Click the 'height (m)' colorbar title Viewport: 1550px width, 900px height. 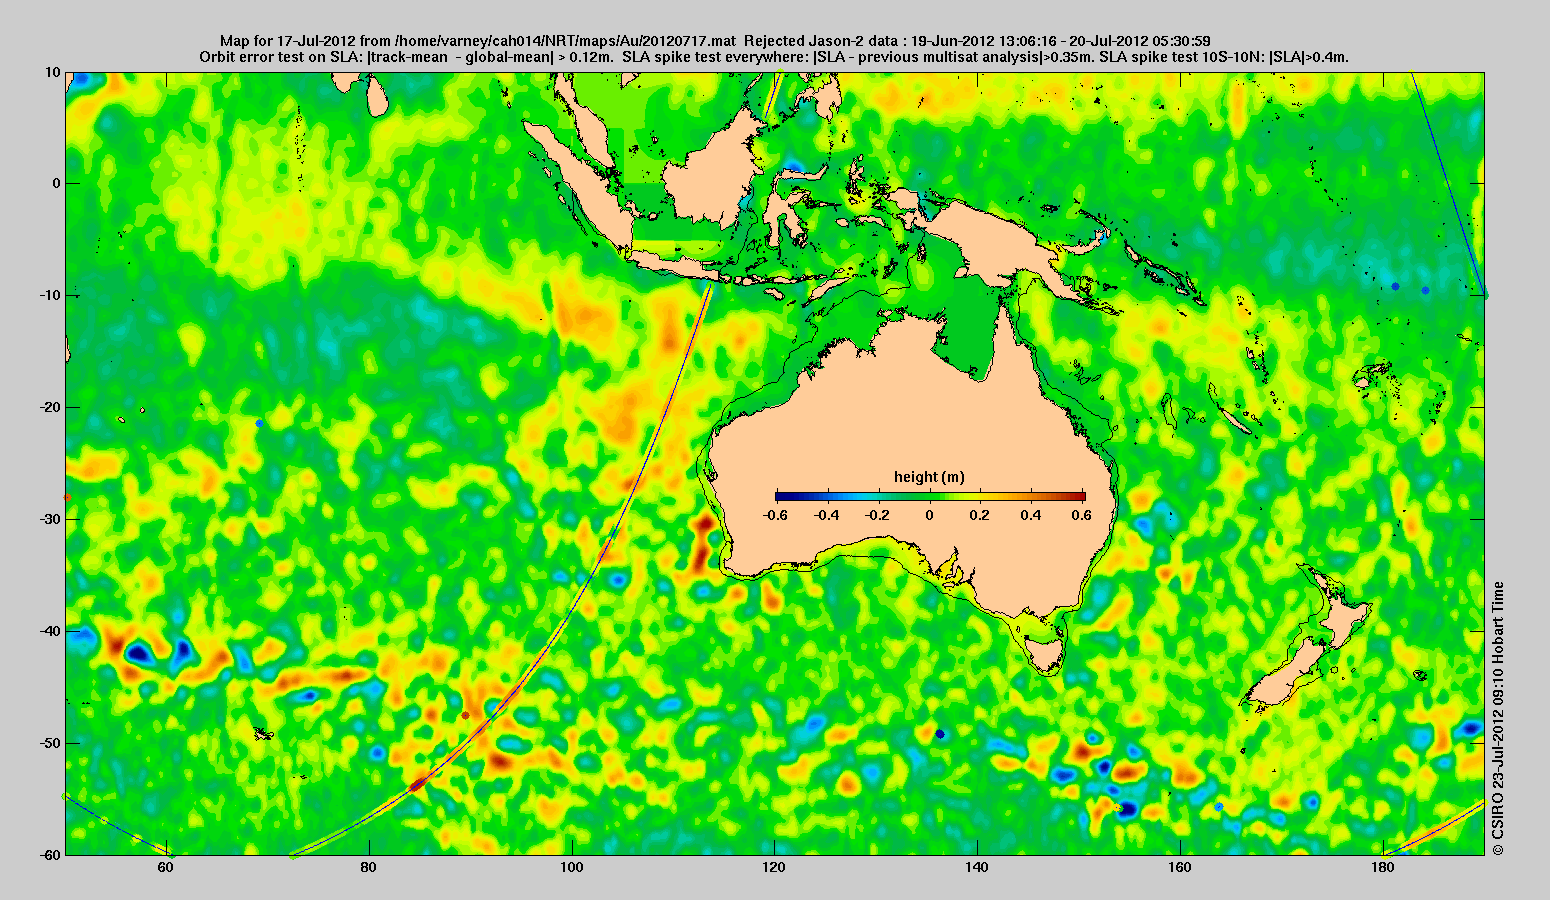coord(929,477)
